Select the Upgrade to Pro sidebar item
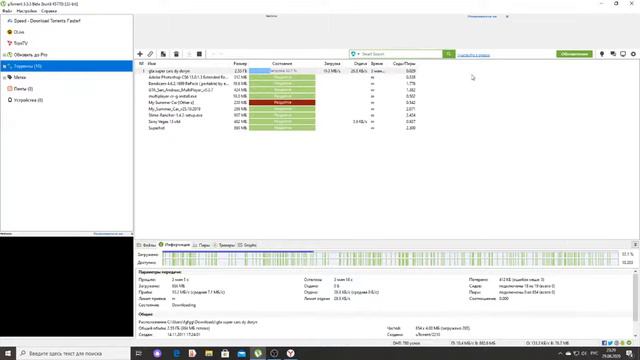640x360 pixels. click(x=30, y=55)
